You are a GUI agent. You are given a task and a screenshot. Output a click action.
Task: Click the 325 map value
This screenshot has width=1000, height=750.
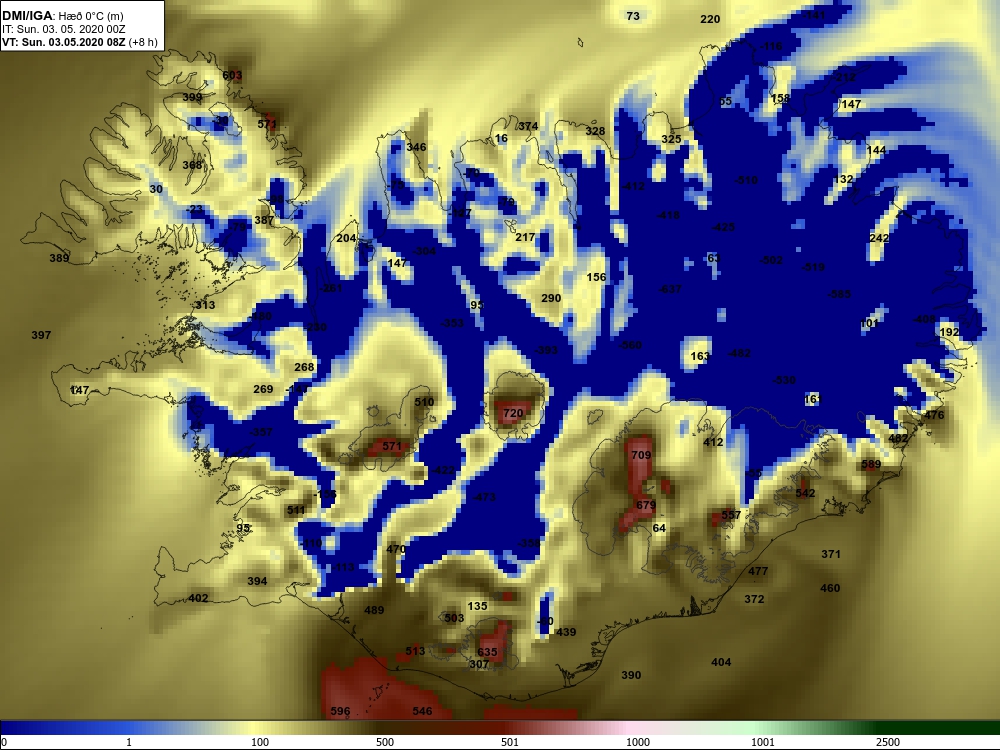(x=671, y=139)
